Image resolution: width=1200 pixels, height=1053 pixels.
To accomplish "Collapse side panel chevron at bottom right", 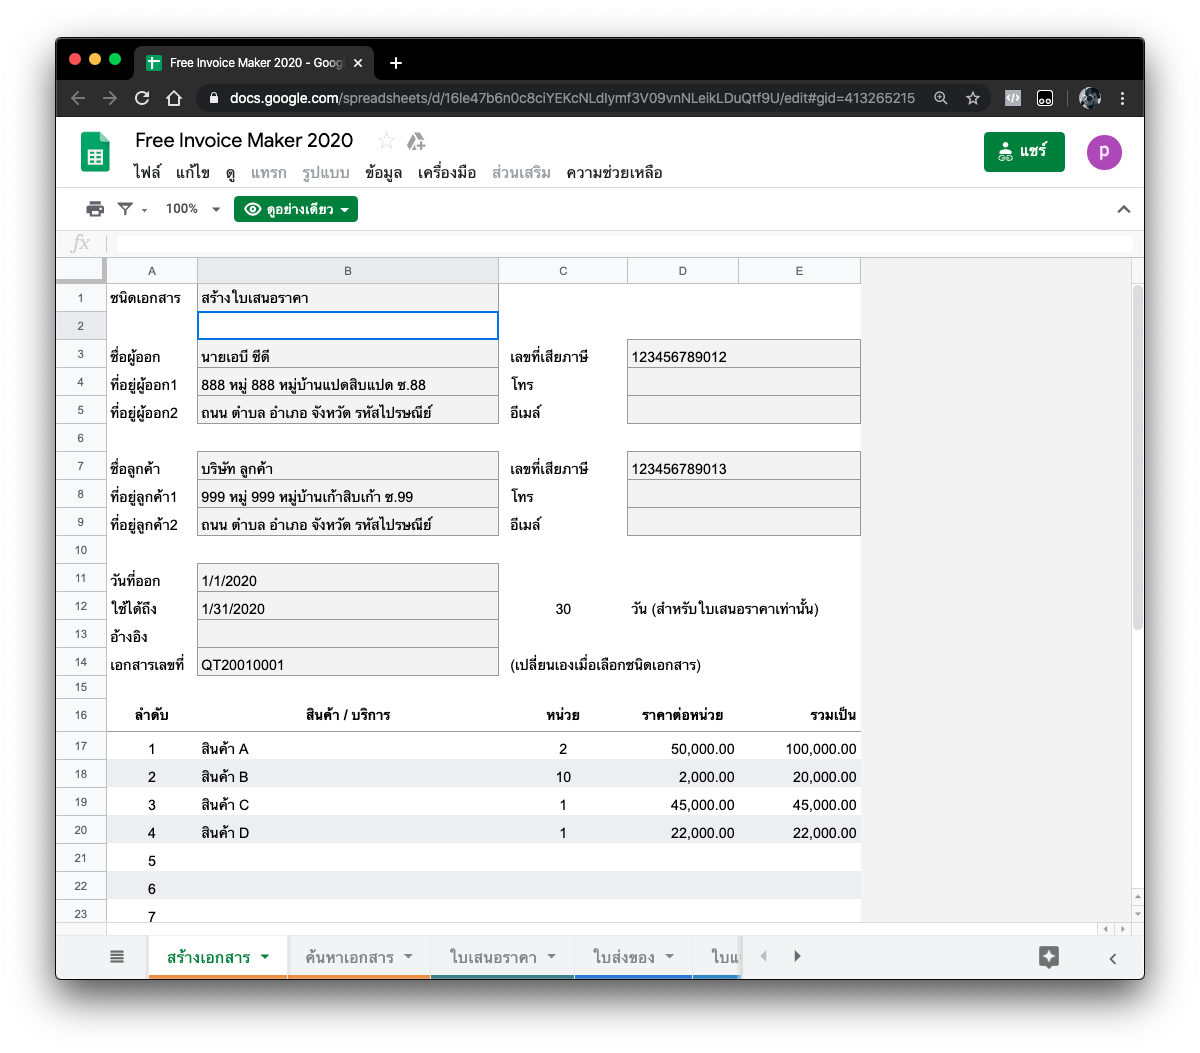I will (1113, 958).
